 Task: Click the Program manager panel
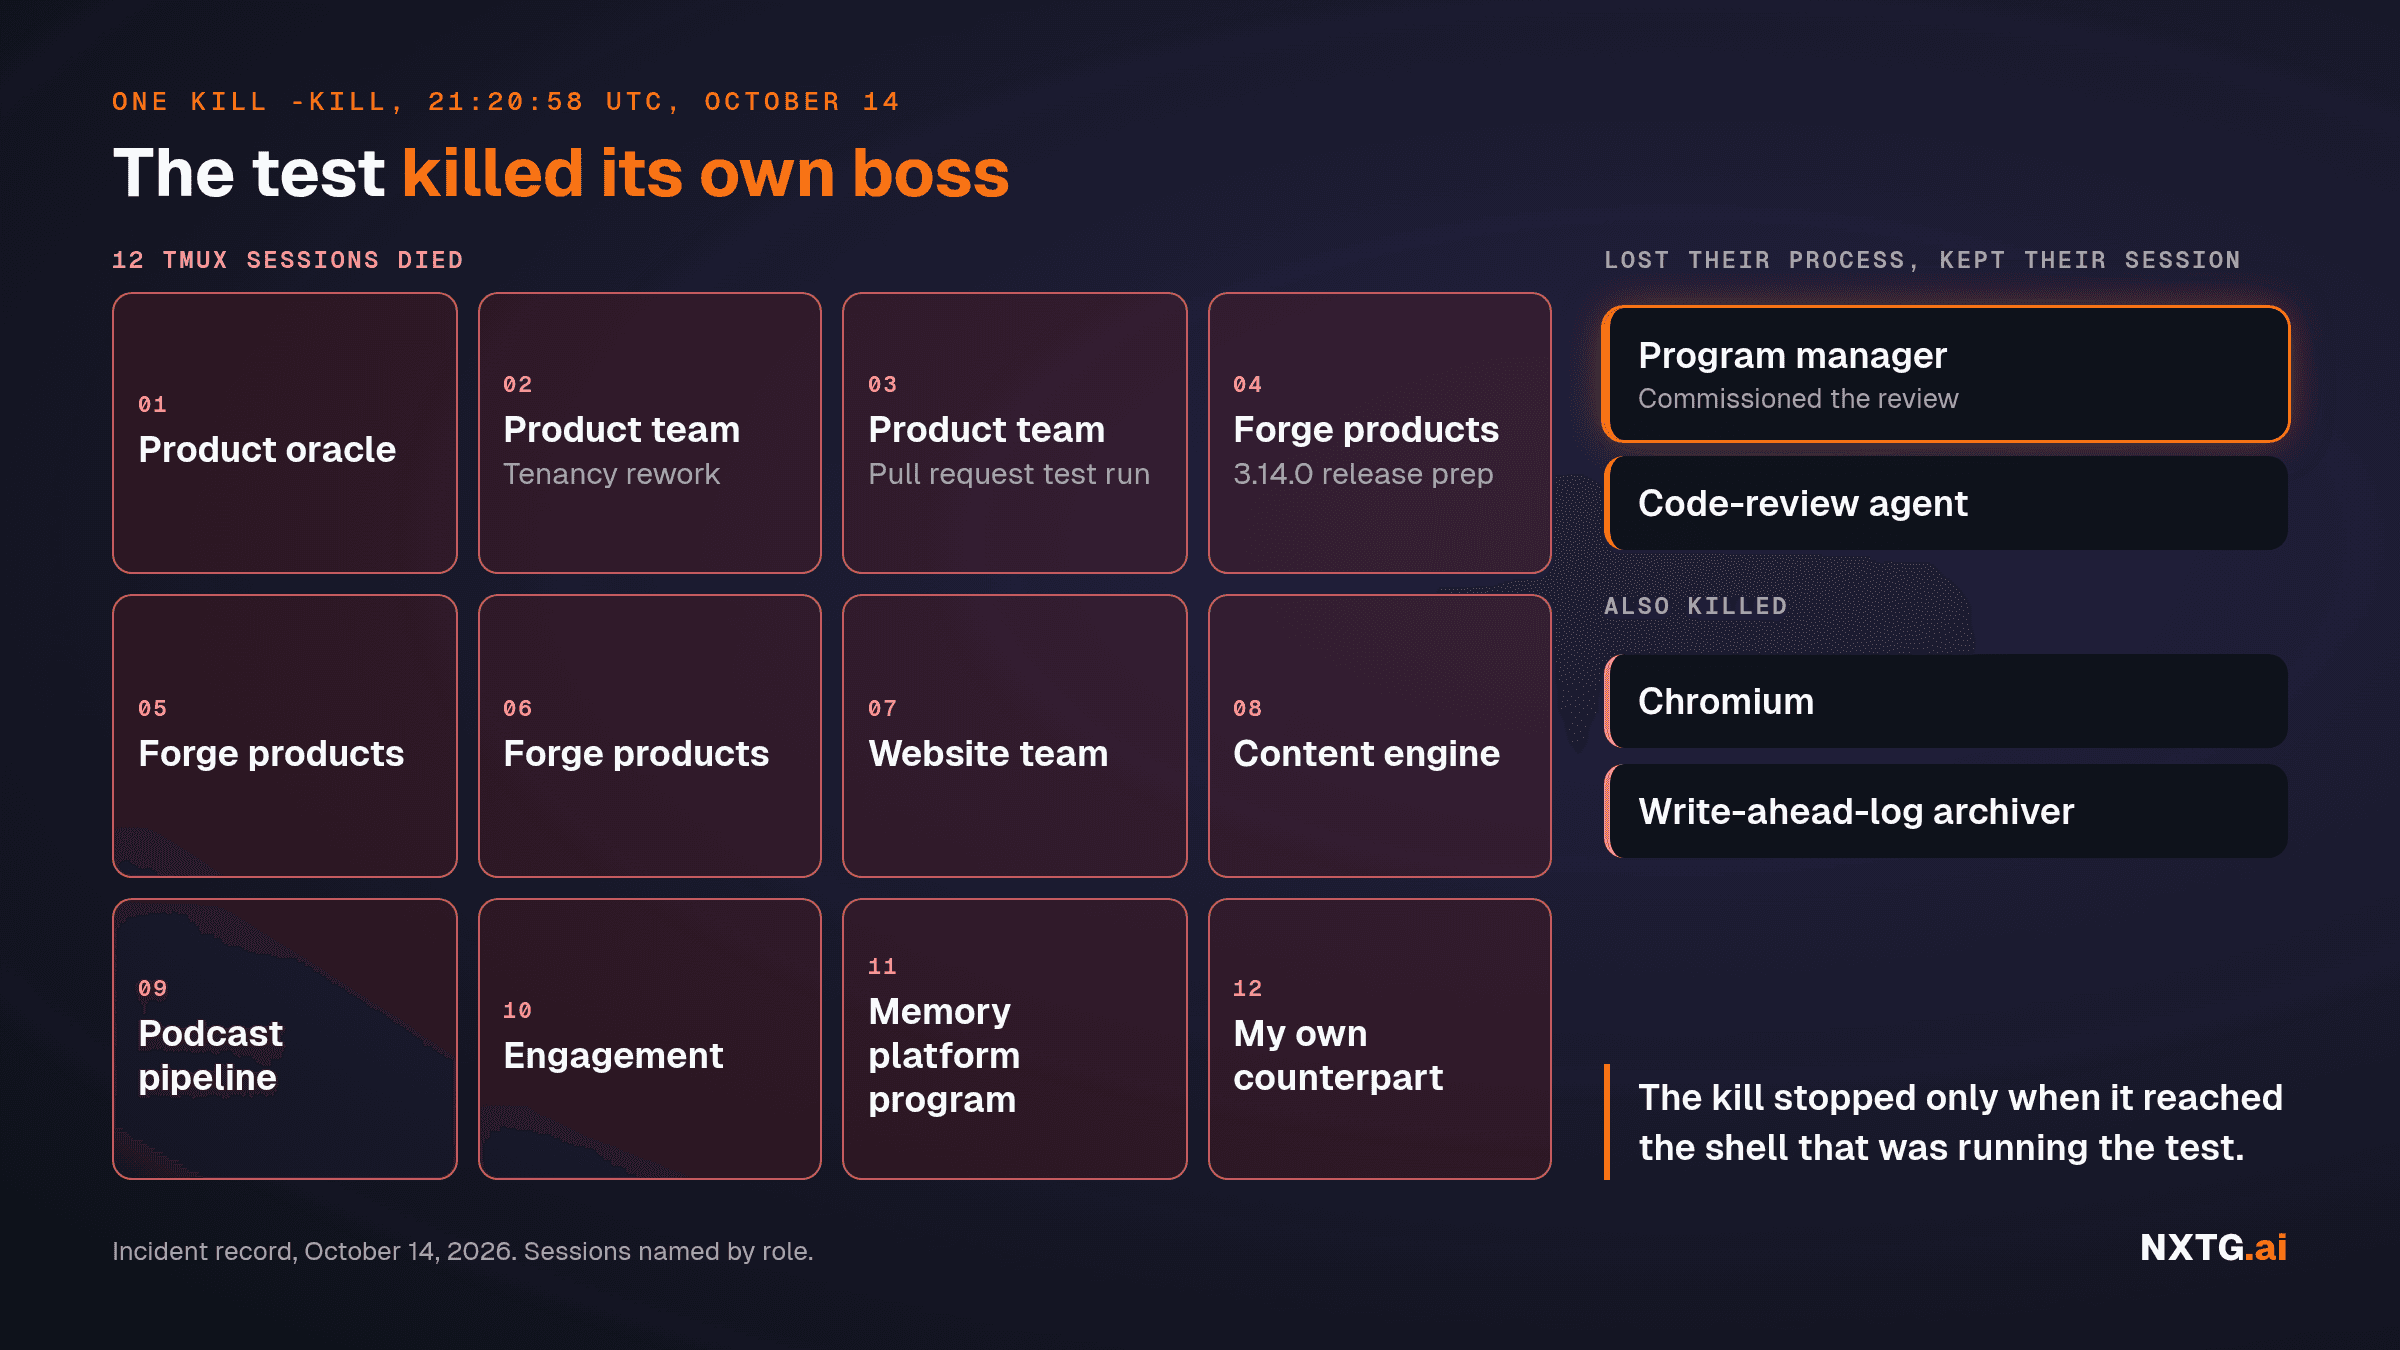click(1946, 374)
